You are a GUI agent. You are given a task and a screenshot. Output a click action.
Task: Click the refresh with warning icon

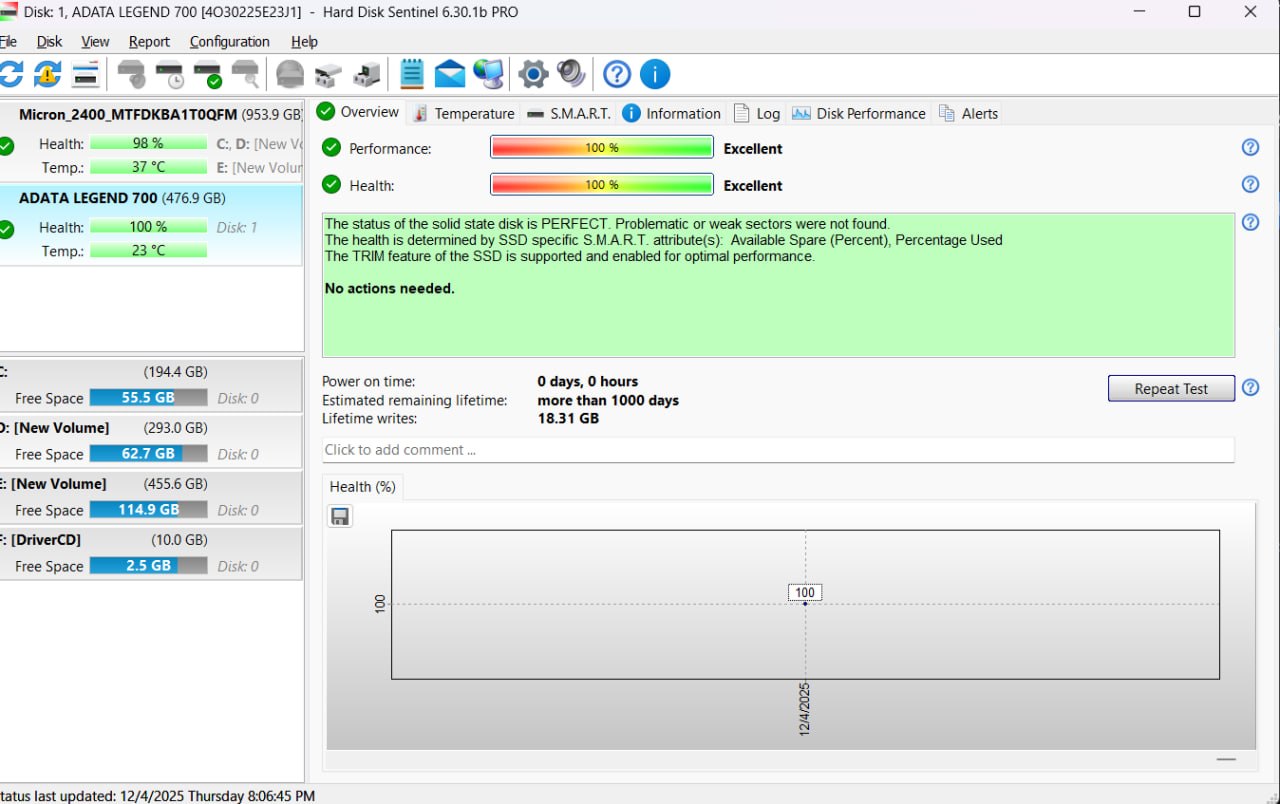[47, 74]
